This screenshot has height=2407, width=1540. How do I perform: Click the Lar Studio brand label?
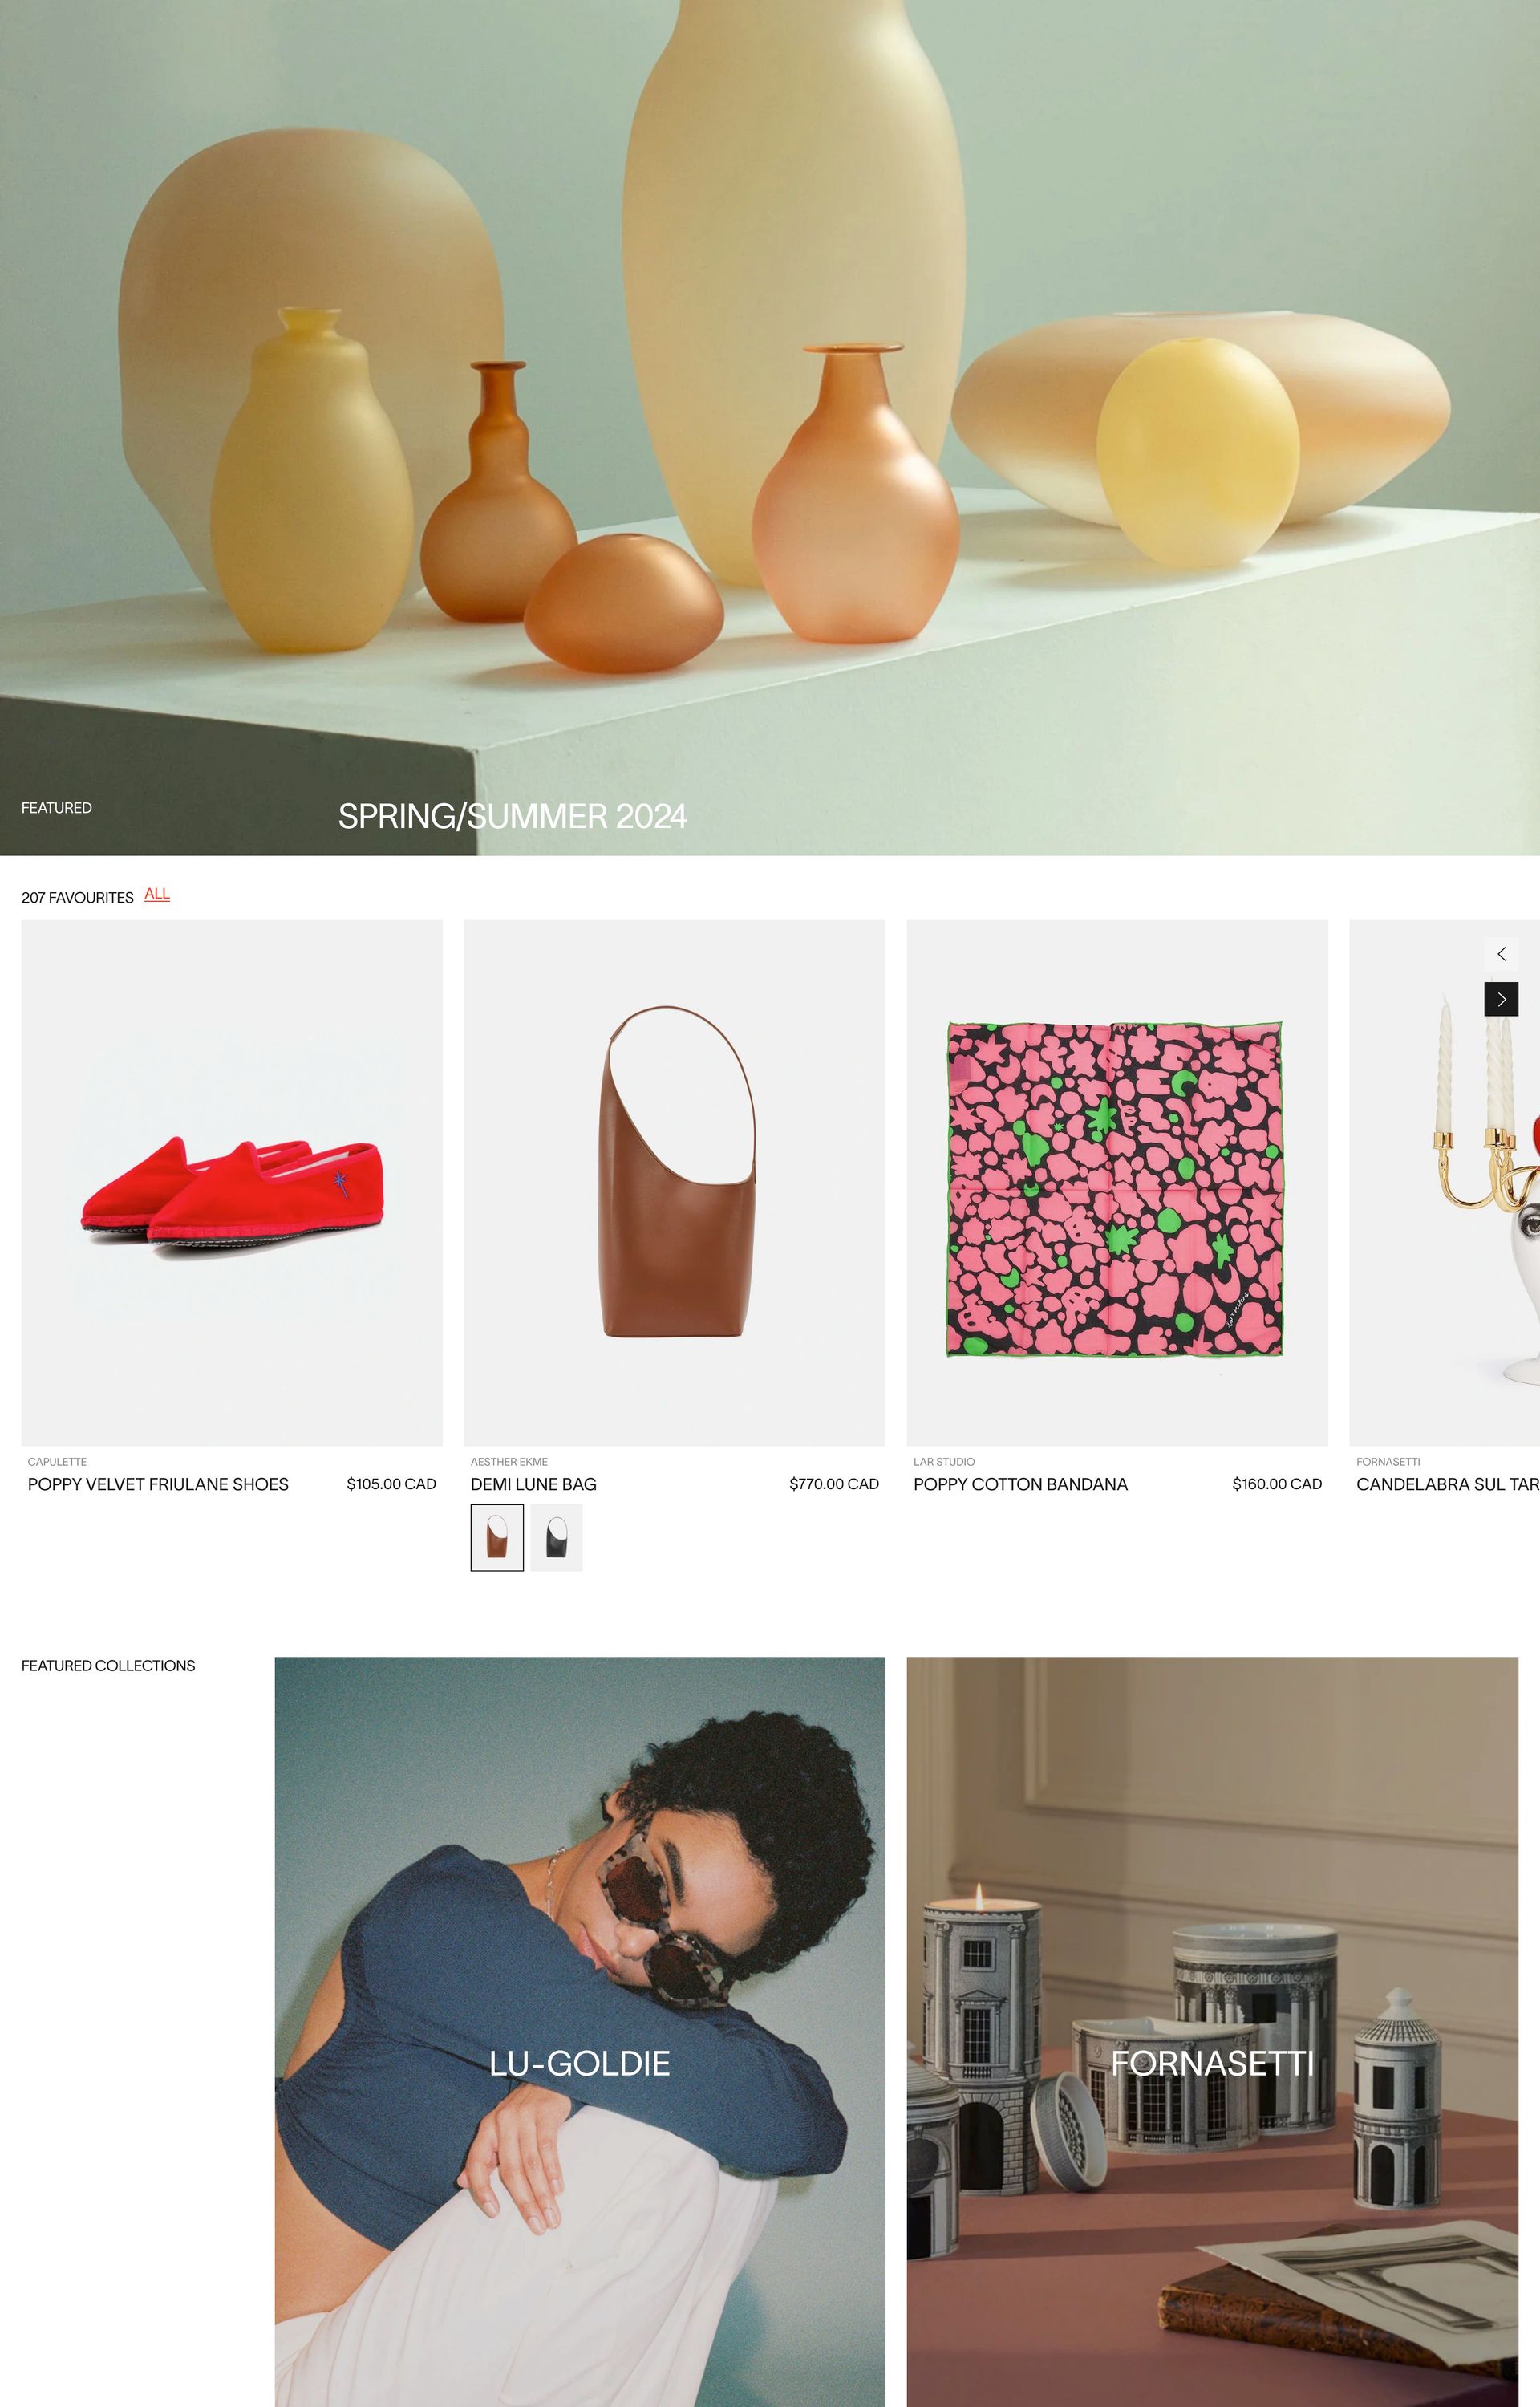coord(944,1462)
